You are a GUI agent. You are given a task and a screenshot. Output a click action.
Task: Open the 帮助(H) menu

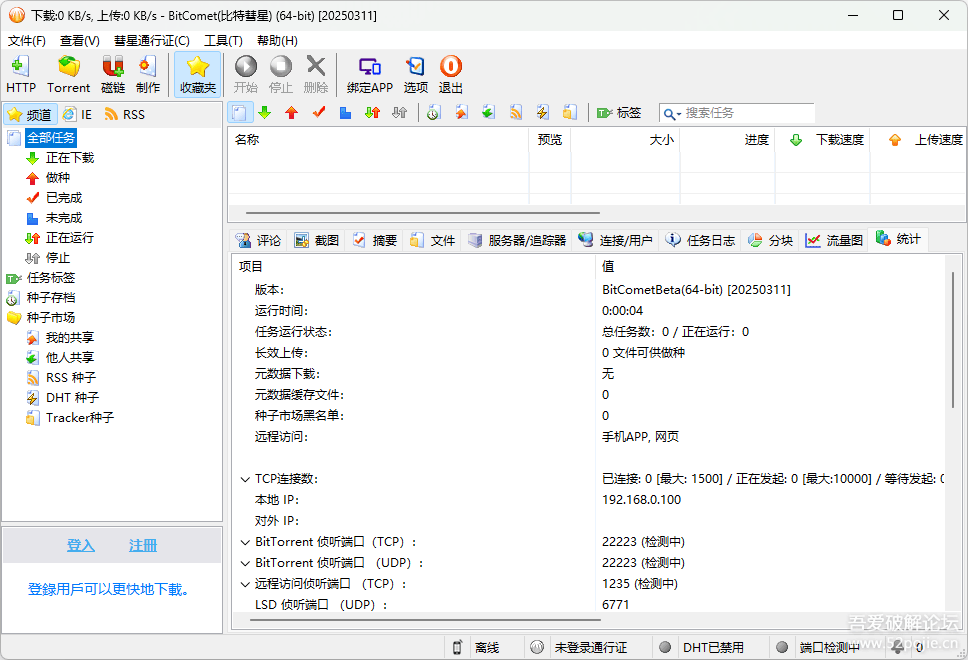277,41
